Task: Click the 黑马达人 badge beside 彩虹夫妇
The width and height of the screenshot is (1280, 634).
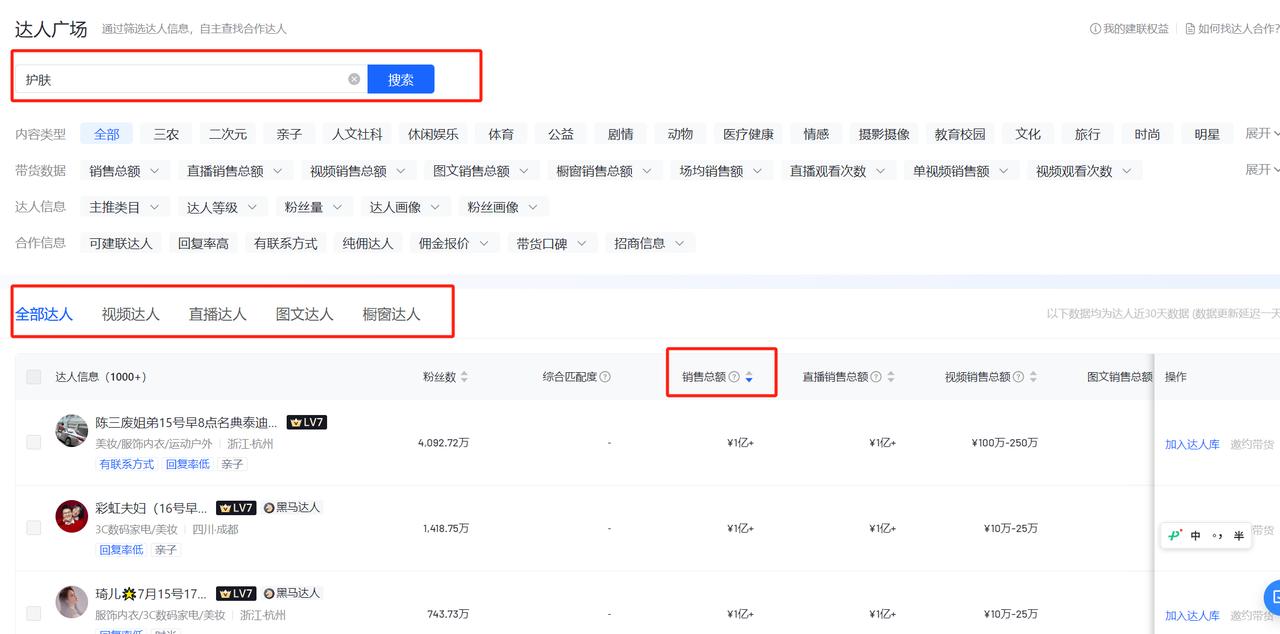Action: 293,507
